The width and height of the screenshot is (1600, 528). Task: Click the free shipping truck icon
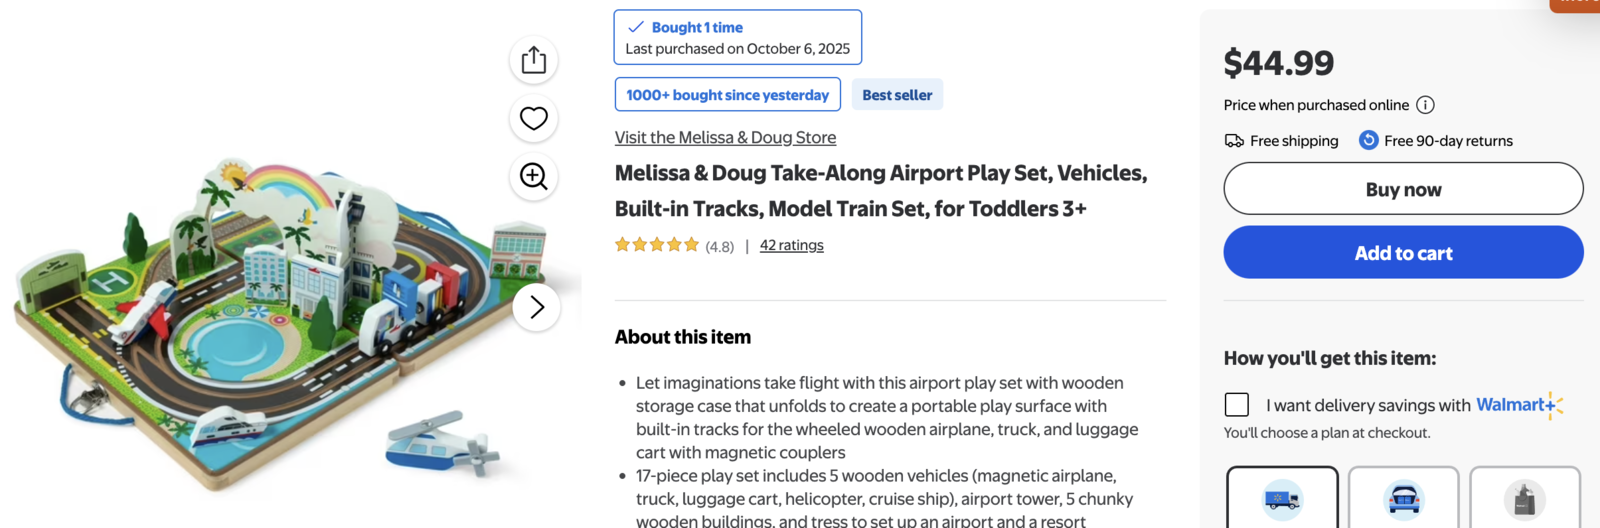pos(1234,141)
